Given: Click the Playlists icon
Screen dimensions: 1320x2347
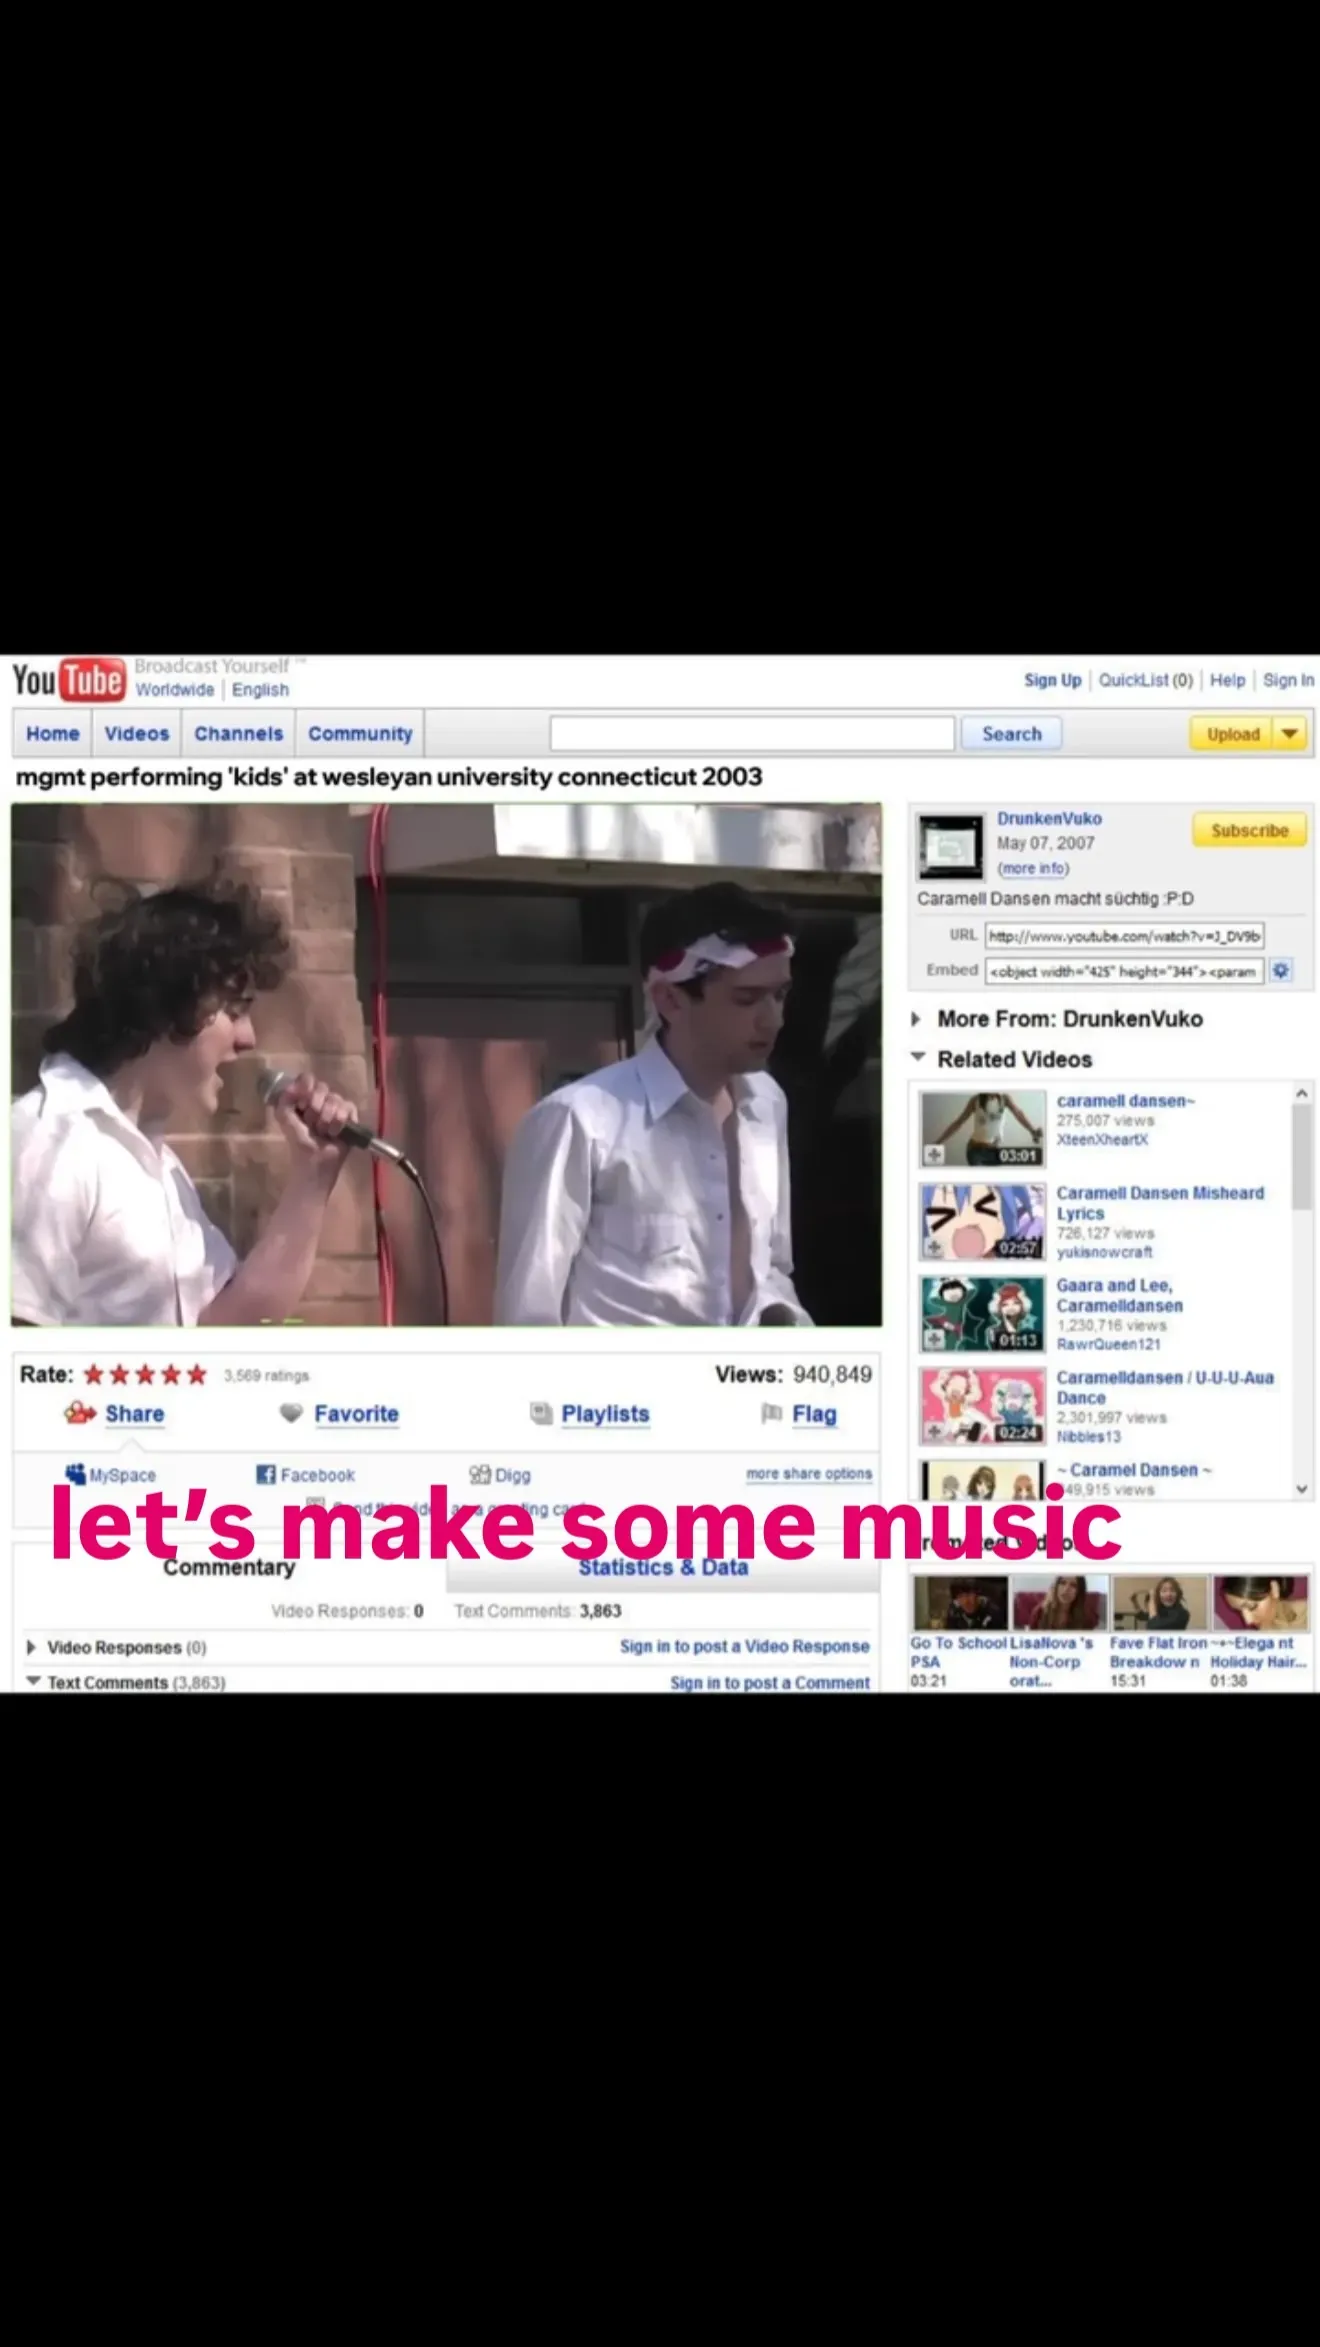Looking at the screenshot, I should (x=541, y=1413).
